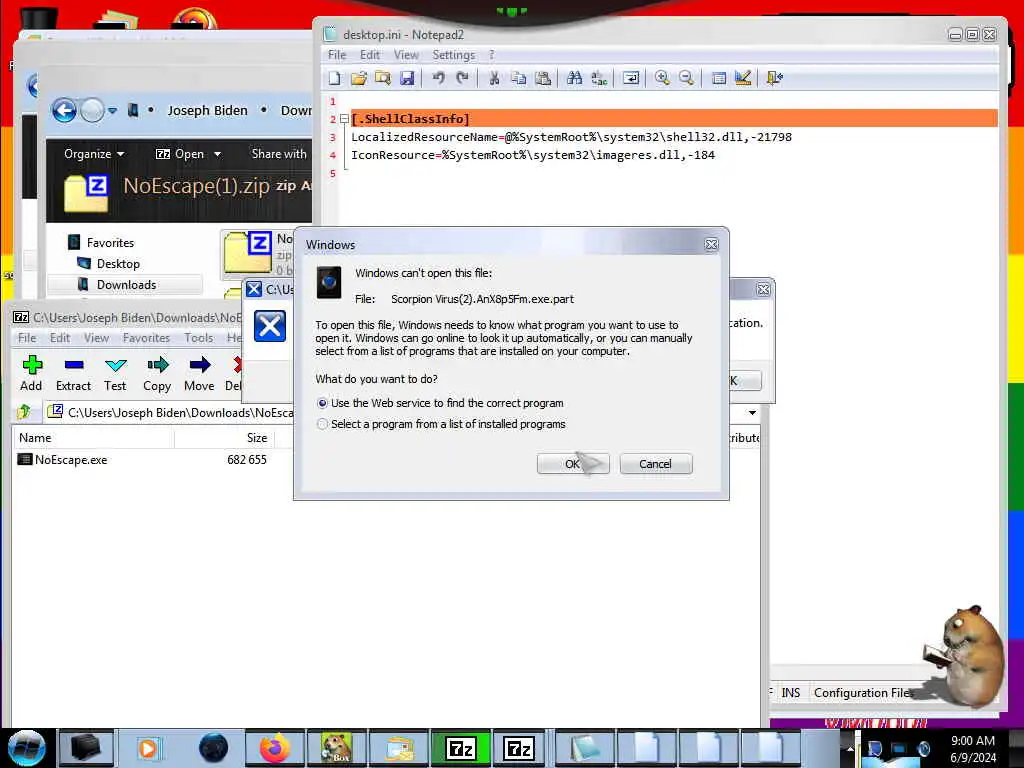Collapse the ShellClassInfo fold marker in Notepad2
Image resolution: width=1024 pixels, height=768 pixels.
point(344,119)
